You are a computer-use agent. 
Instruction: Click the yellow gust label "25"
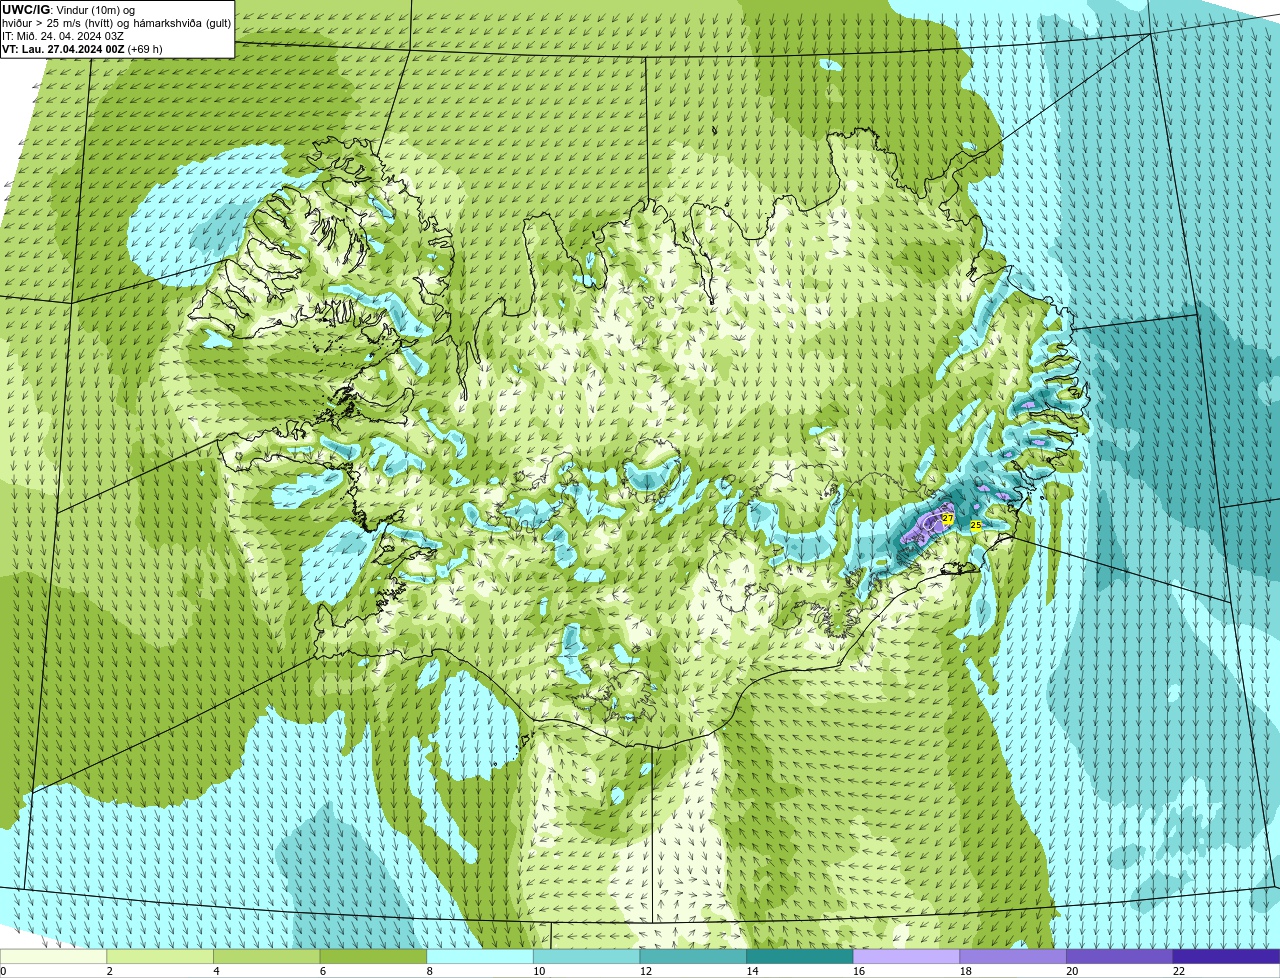(x=975, y=524)
